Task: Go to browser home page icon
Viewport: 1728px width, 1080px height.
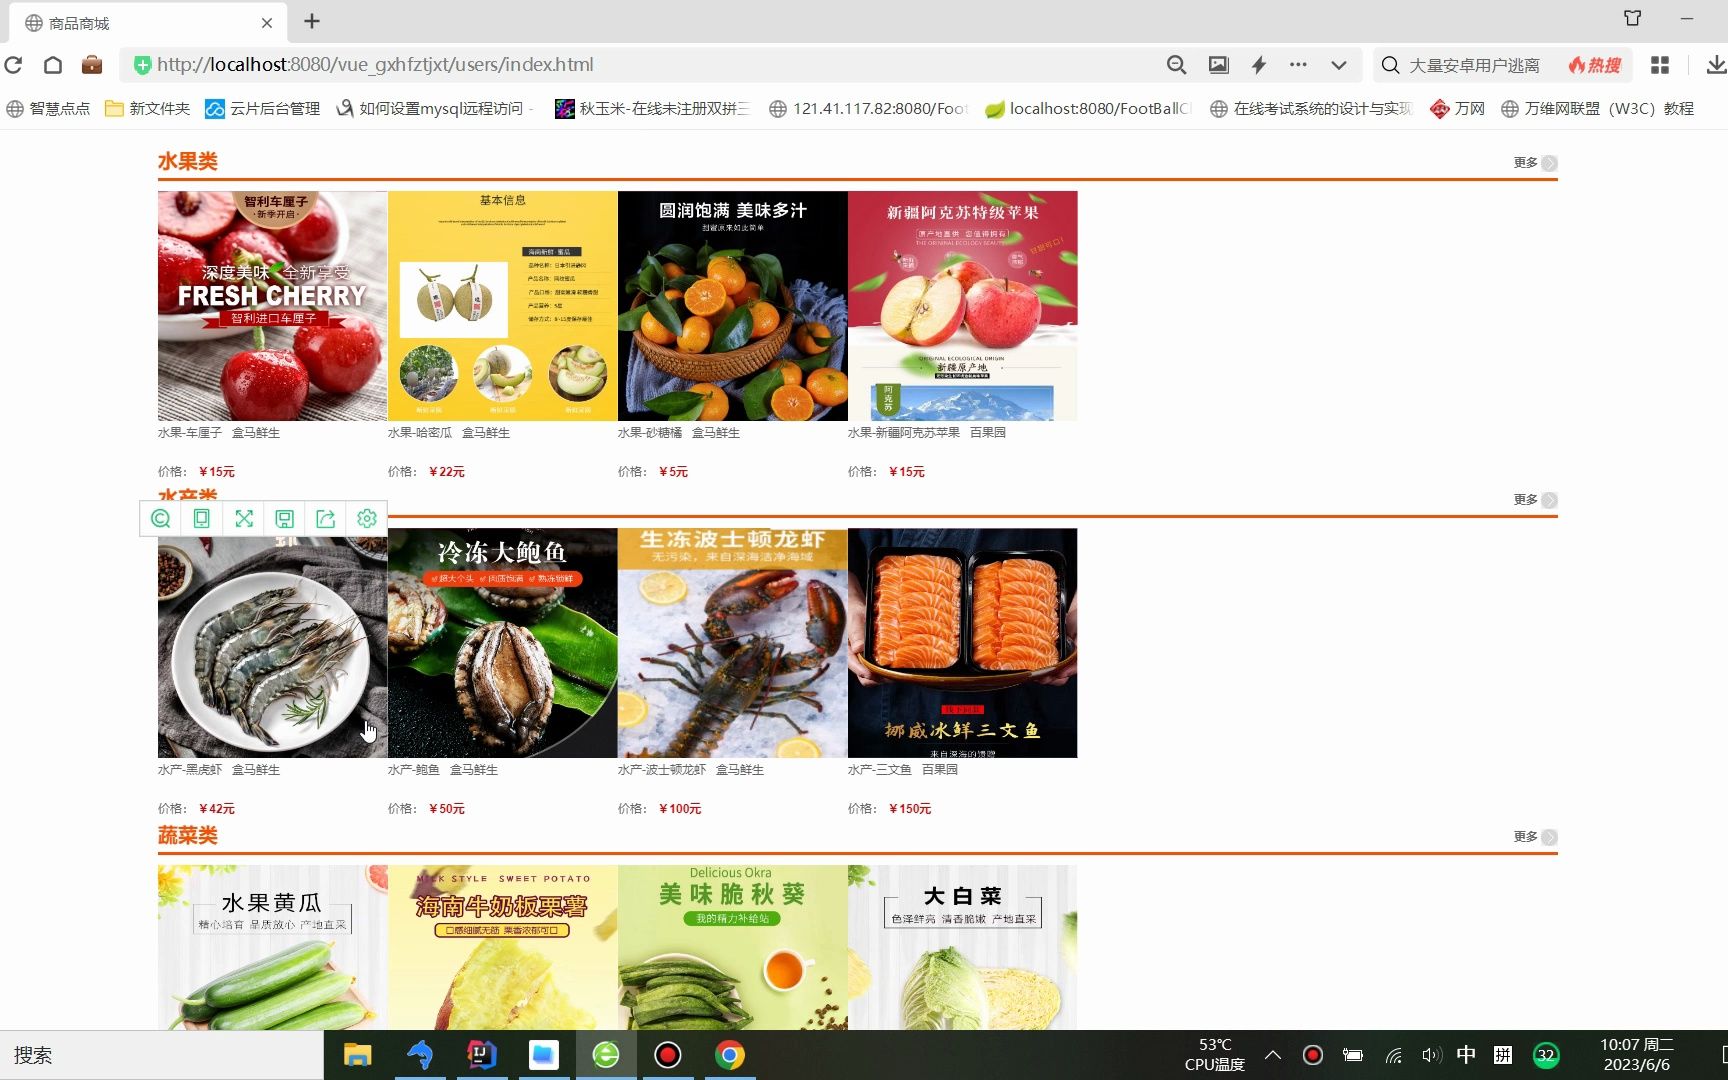Action: click(53, 65)
